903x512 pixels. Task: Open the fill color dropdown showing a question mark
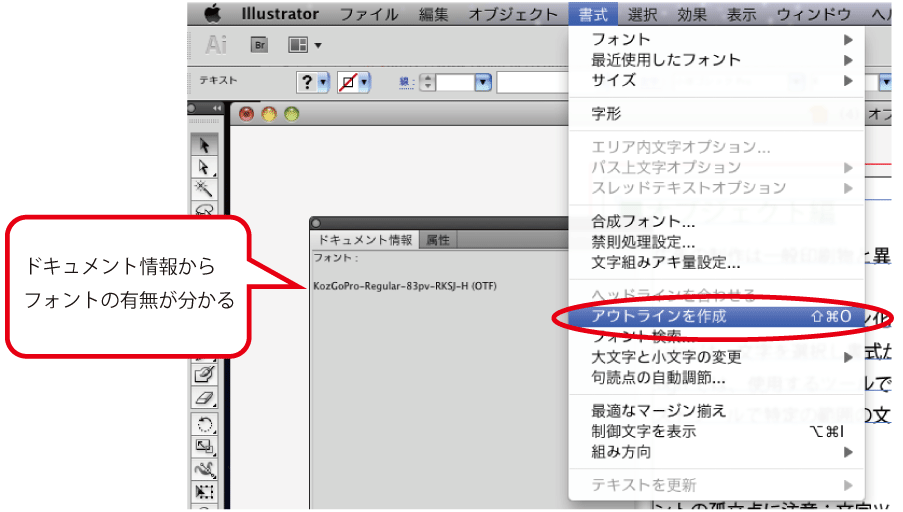pyautogui.click(x=313, y=82)
